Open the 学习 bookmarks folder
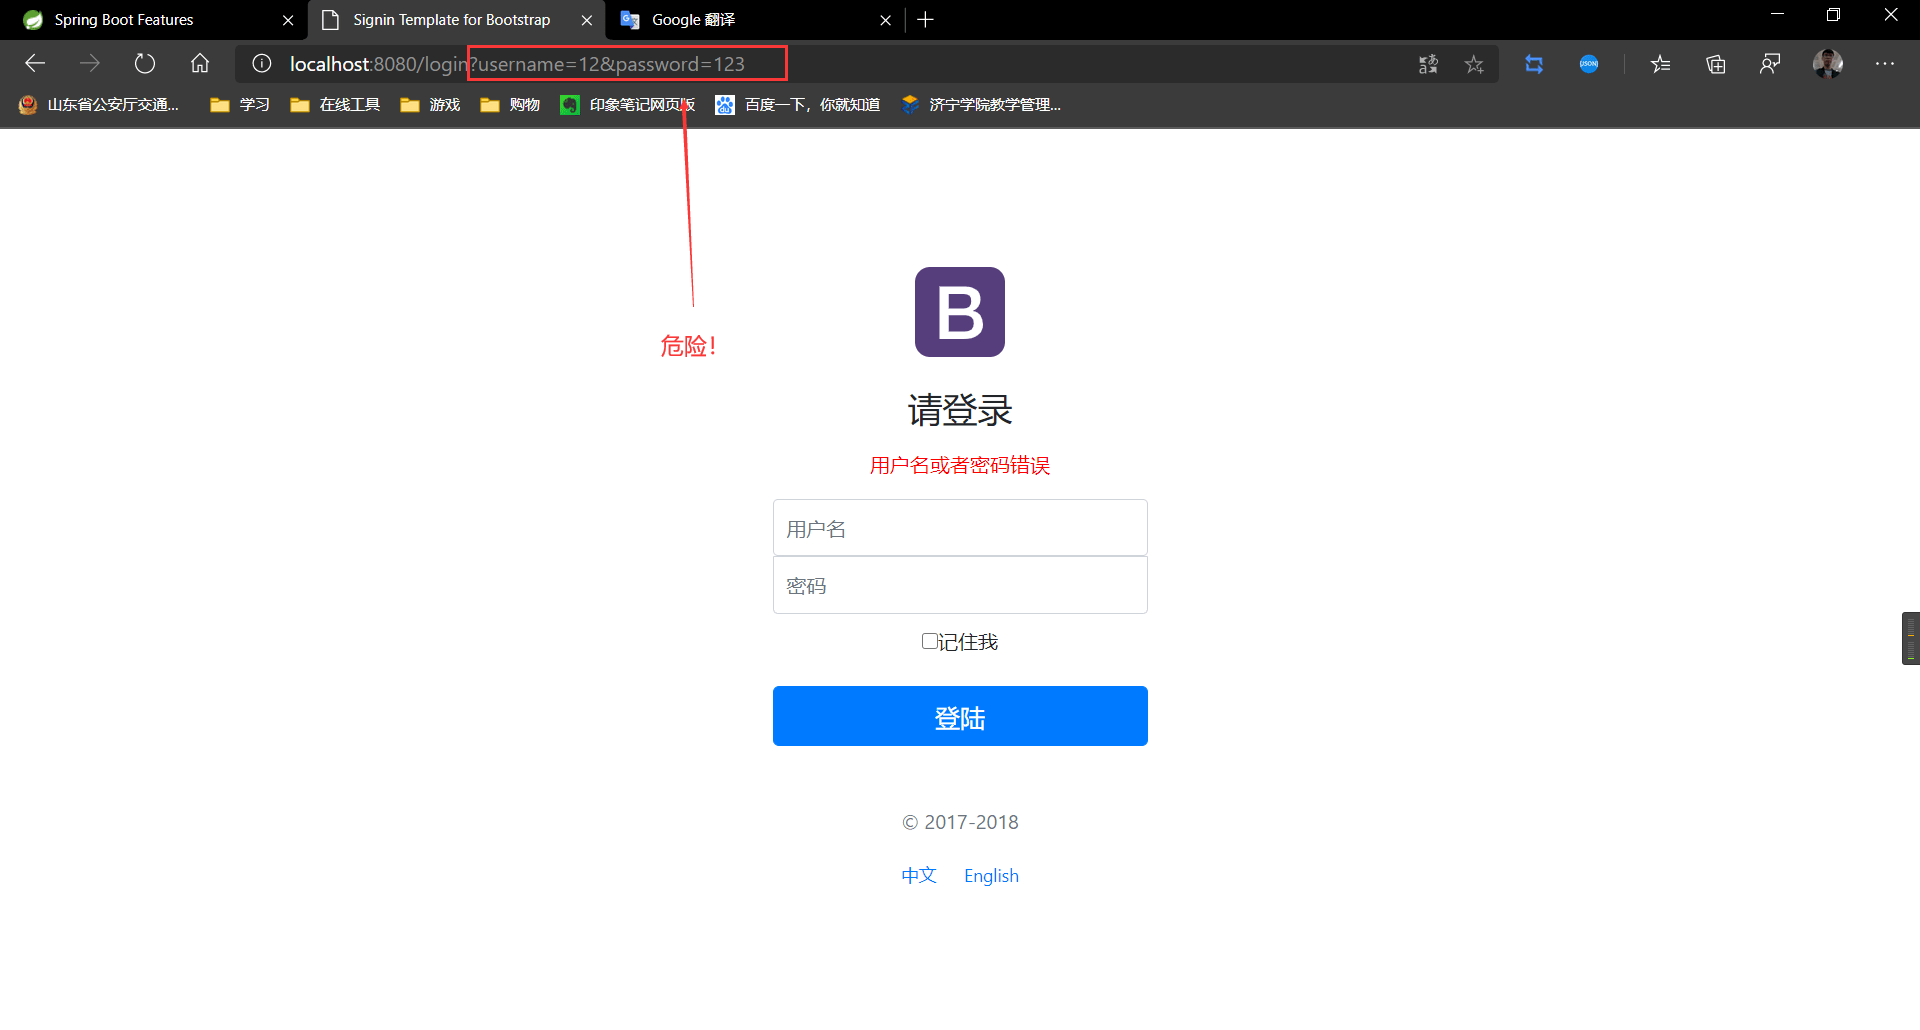This screenshot has height=1030, width=1920. [240, 104]
